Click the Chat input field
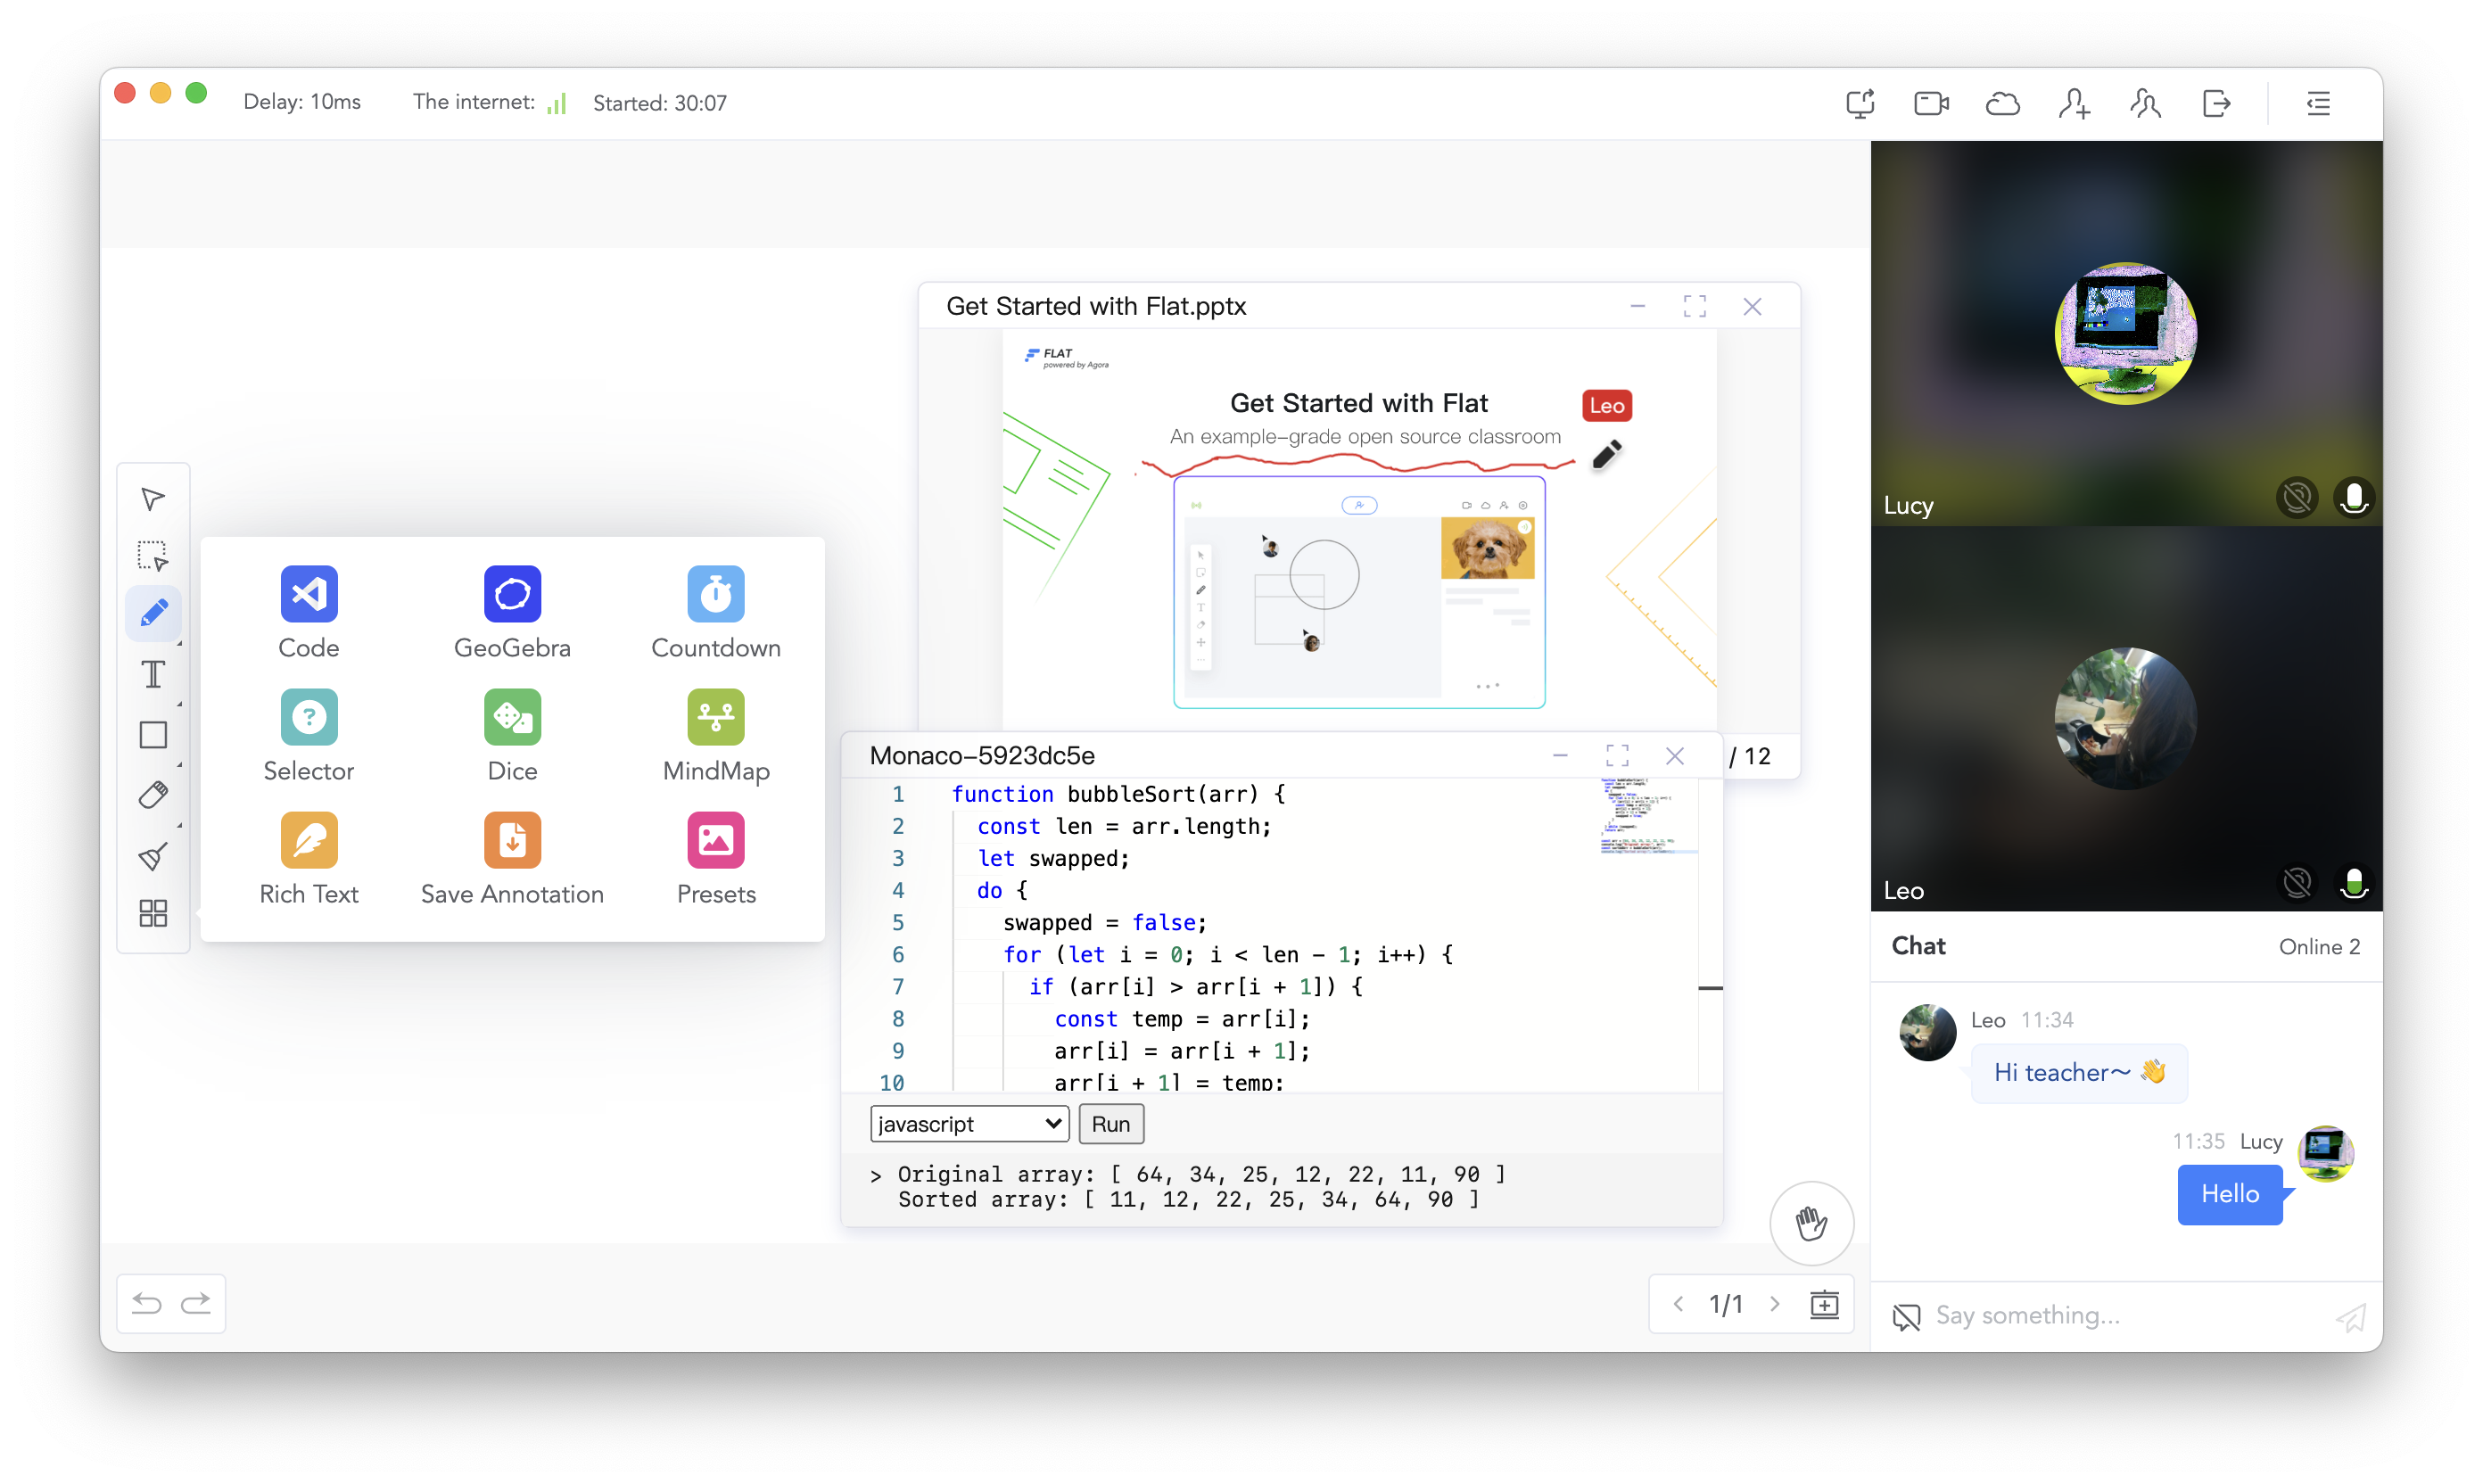The width and height of the screenshot is (2483, 1484). 2119,1315
